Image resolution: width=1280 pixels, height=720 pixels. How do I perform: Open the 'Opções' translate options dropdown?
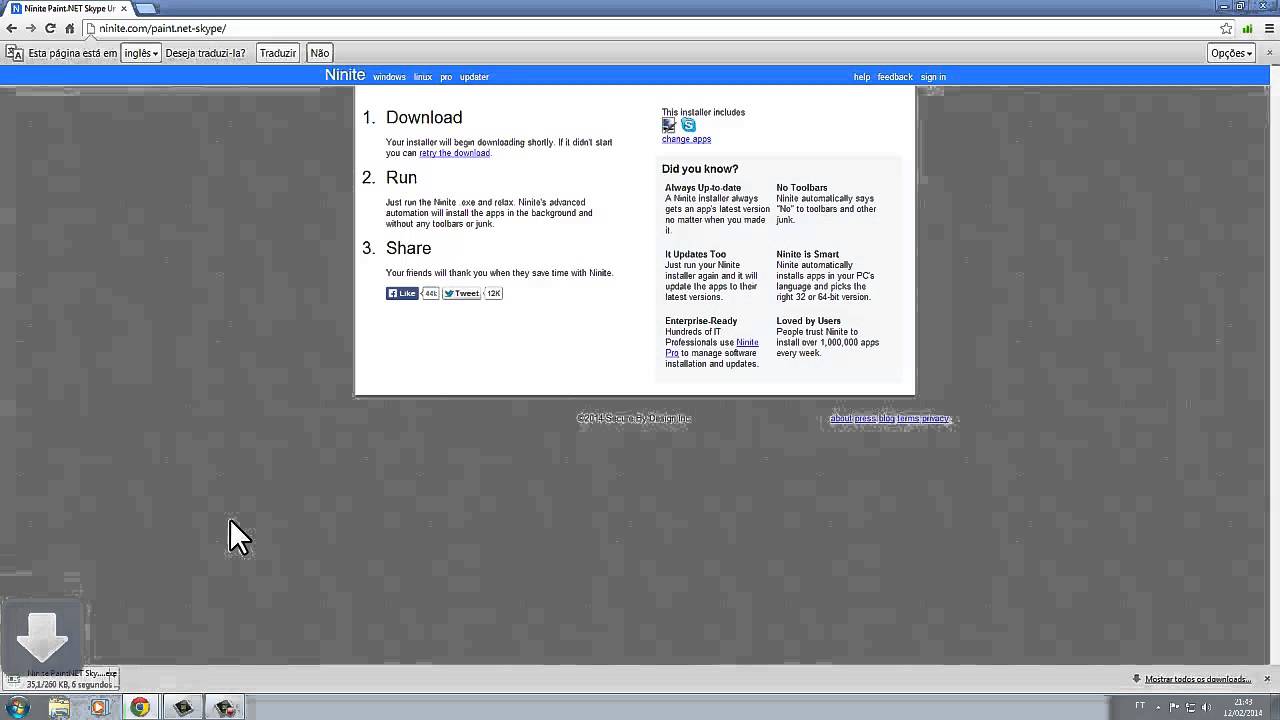click(x=1231, y=53)
